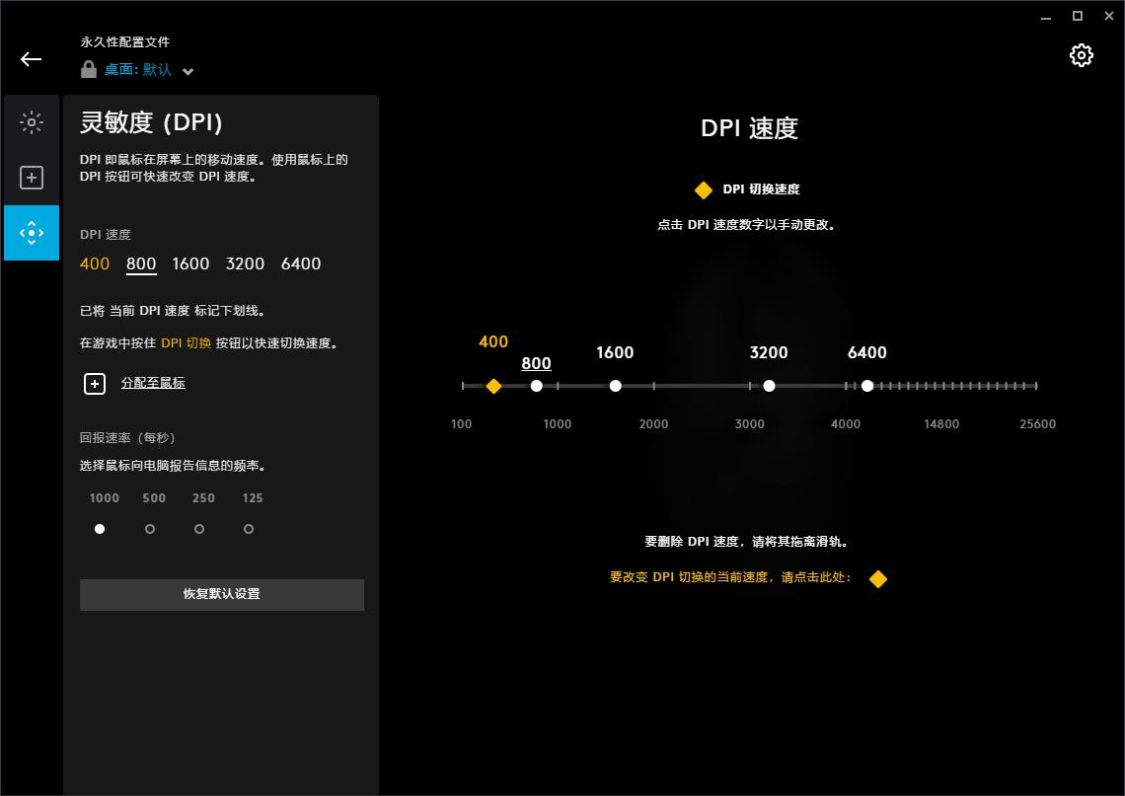Click the 500 report rate label

(x=154, y=498)
